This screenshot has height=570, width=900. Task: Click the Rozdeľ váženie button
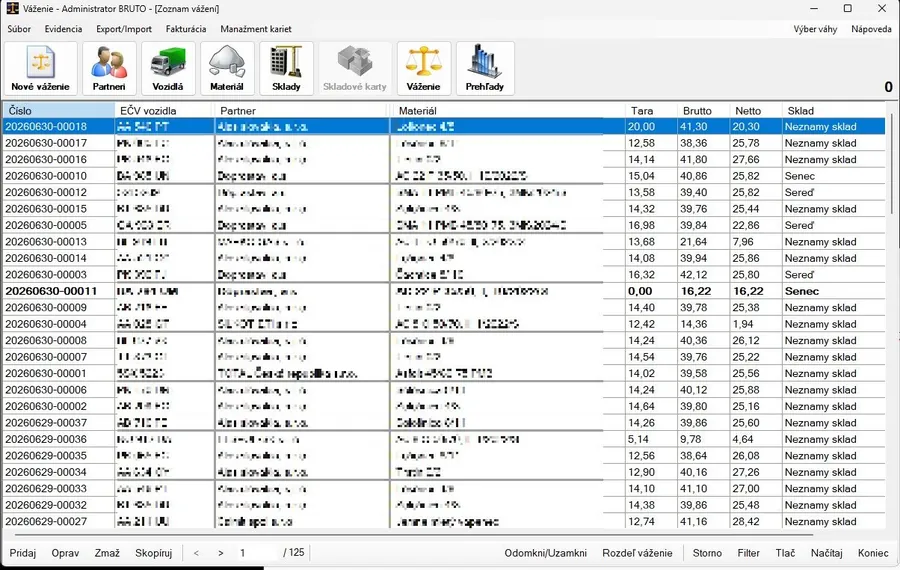coord(637,553)
